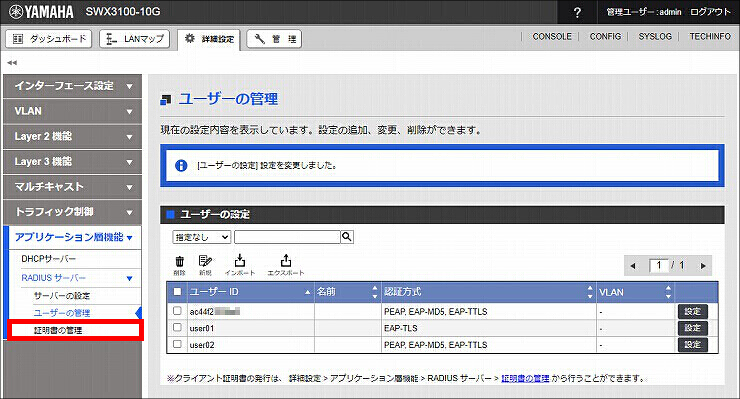Expand トラフィック制御 menu

(72, 212)
